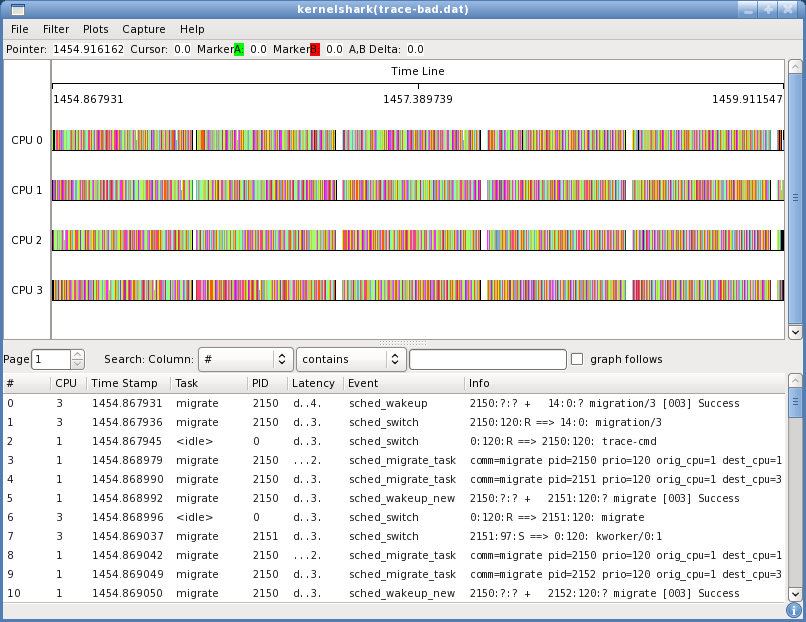The image size is (806, 622).
Task: Click the info icon in bottom-right corner
Action: pos(794,610)
